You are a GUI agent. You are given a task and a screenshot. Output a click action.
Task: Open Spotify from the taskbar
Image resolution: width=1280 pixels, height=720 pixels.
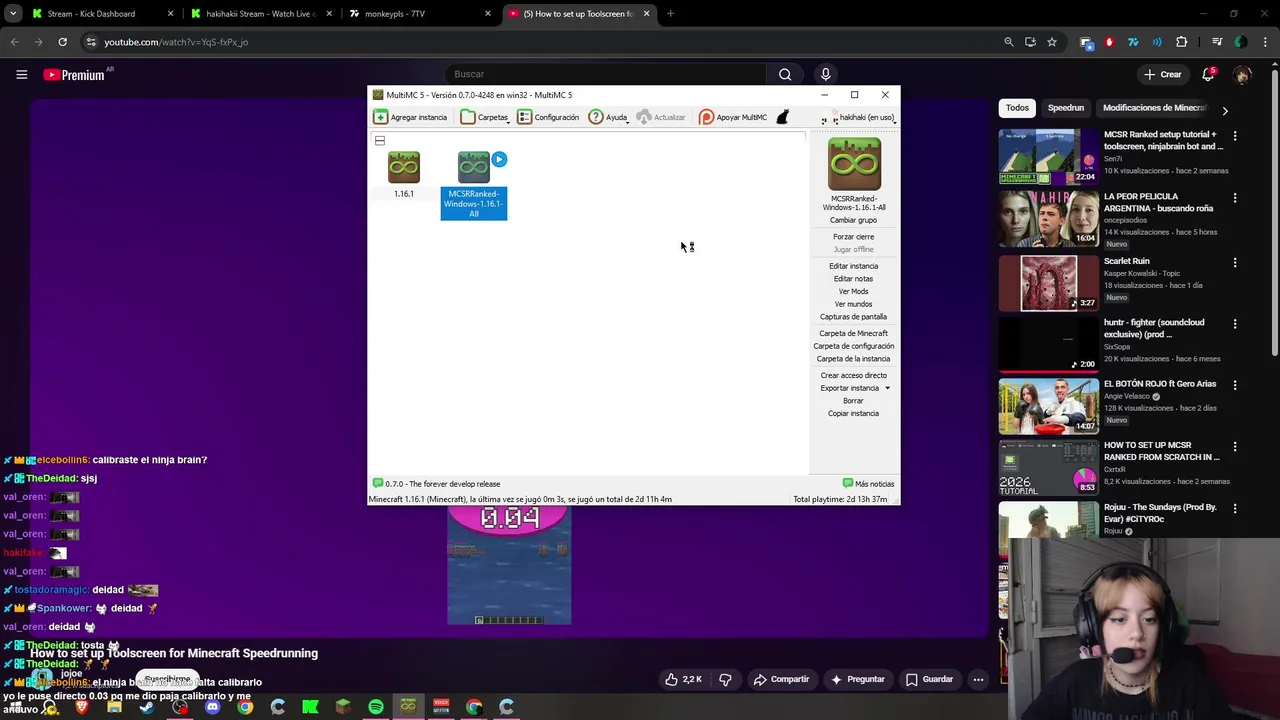(376, 707)
